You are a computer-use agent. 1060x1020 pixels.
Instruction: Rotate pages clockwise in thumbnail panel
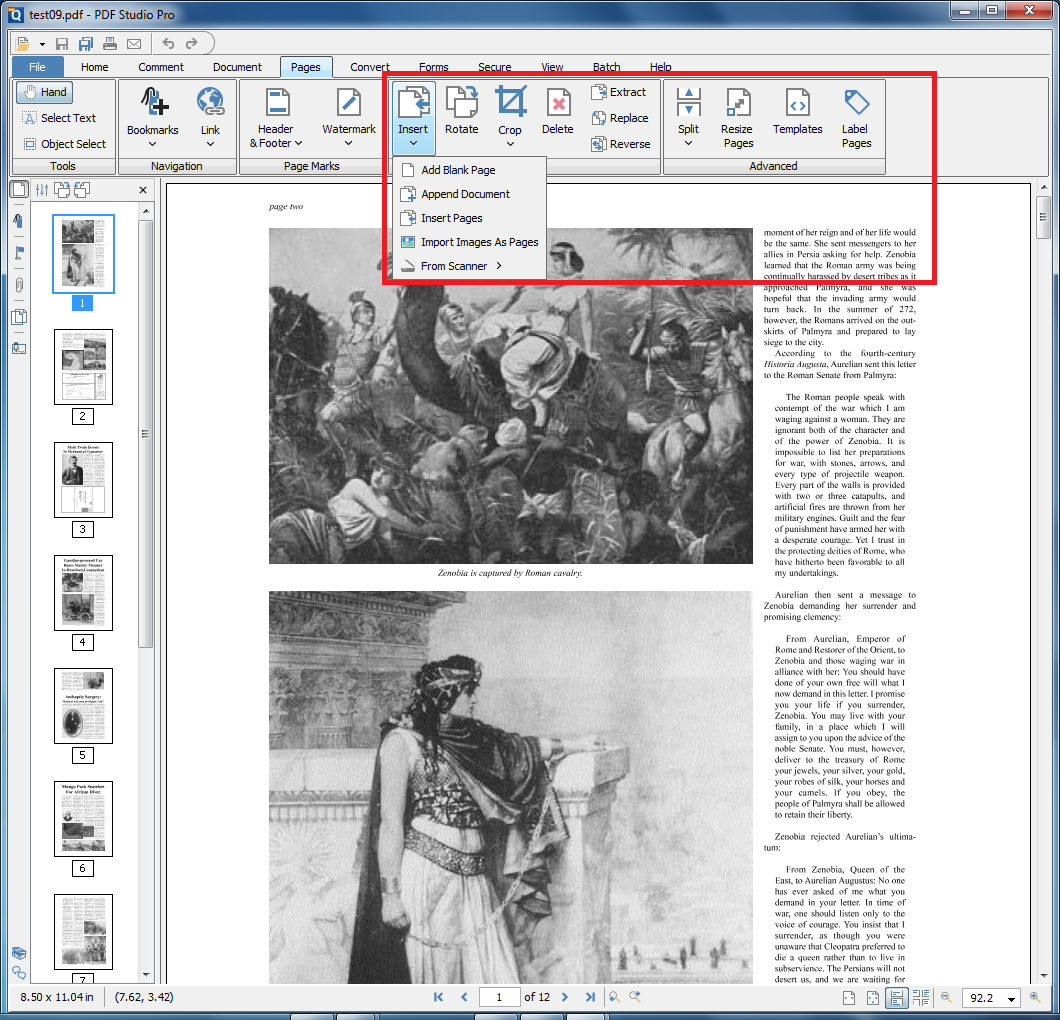tap(62, 190)
